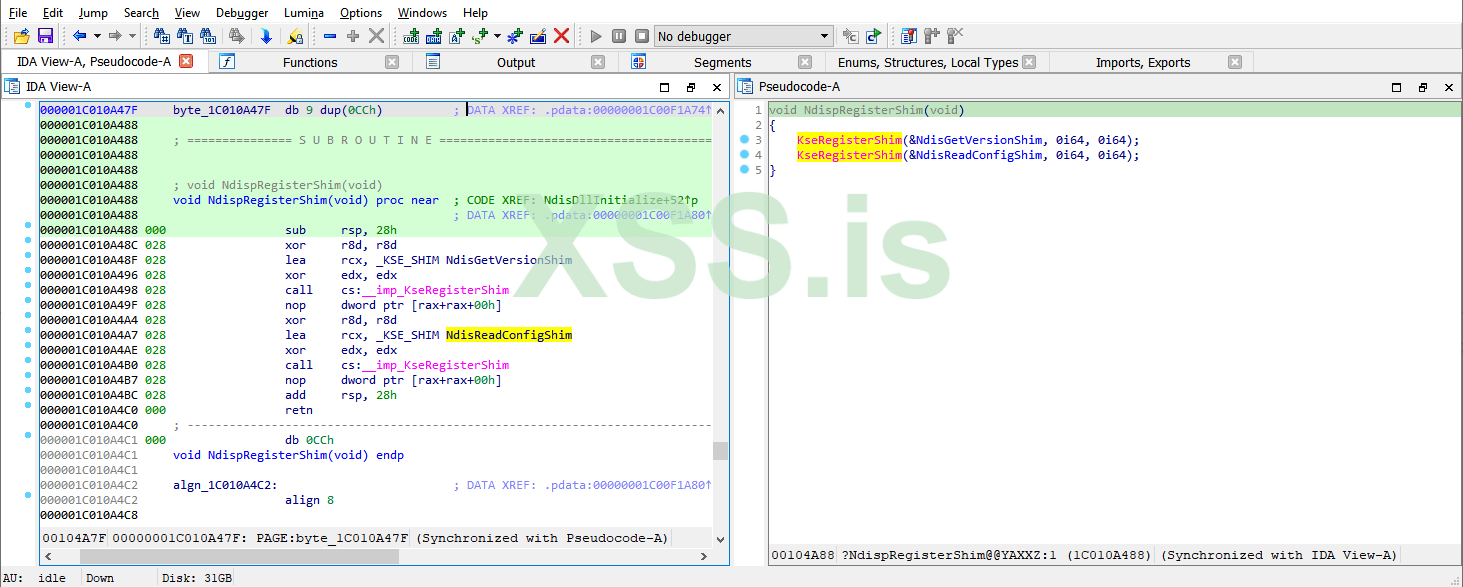
Task: Click the gray arrow C source icon
Action: pos(851,36)
